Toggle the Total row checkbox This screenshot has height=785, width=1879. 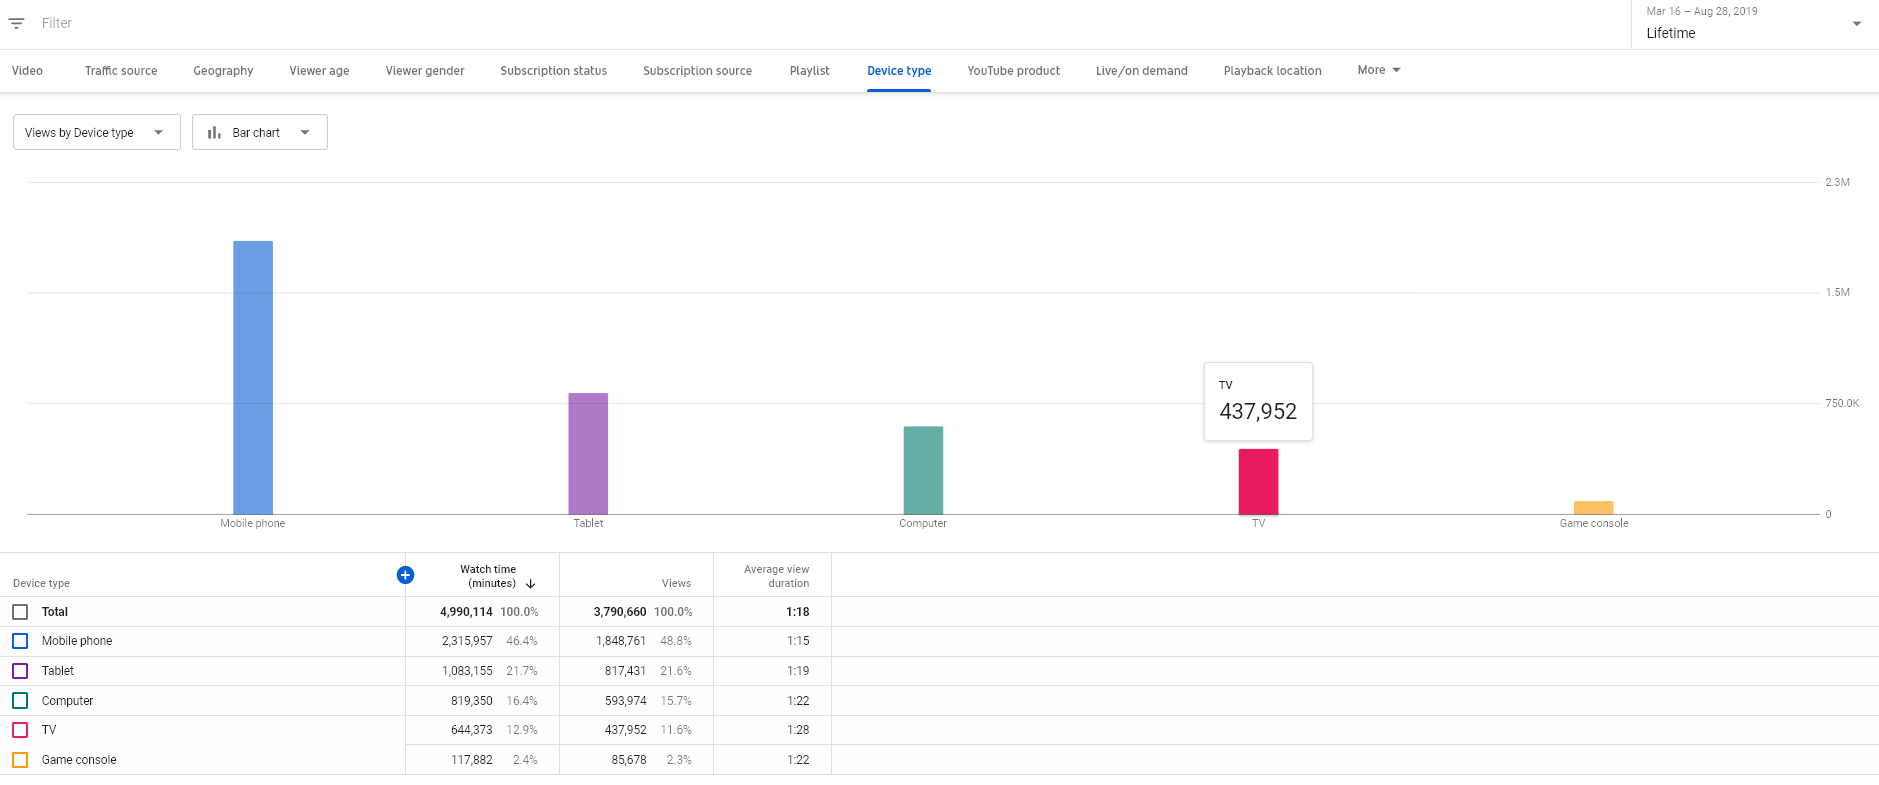coord(20,612)
